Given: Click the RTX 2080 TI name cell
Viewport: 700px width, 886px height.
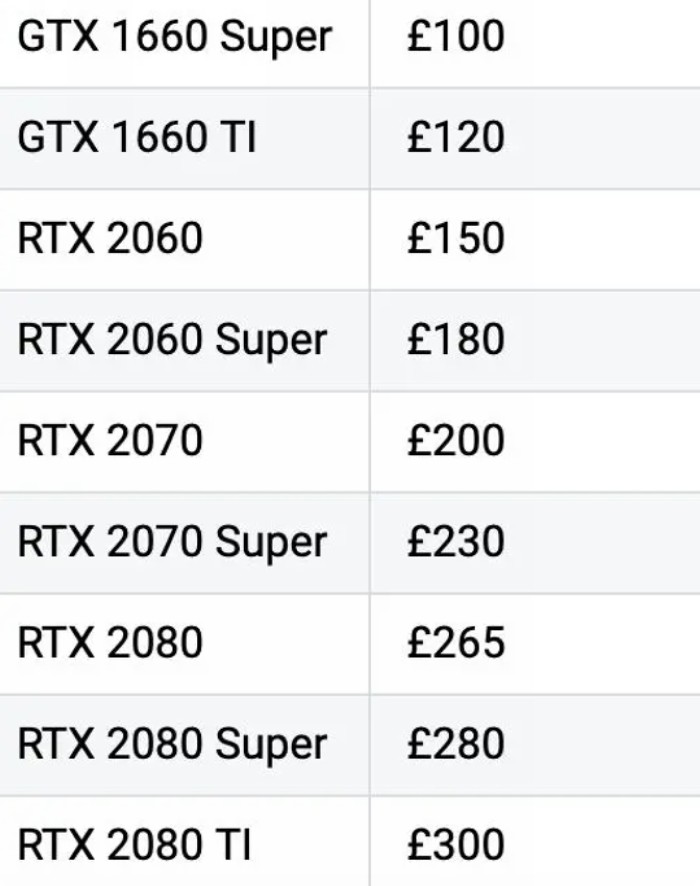Looking at the screenshot, I should tap(134, 845).
